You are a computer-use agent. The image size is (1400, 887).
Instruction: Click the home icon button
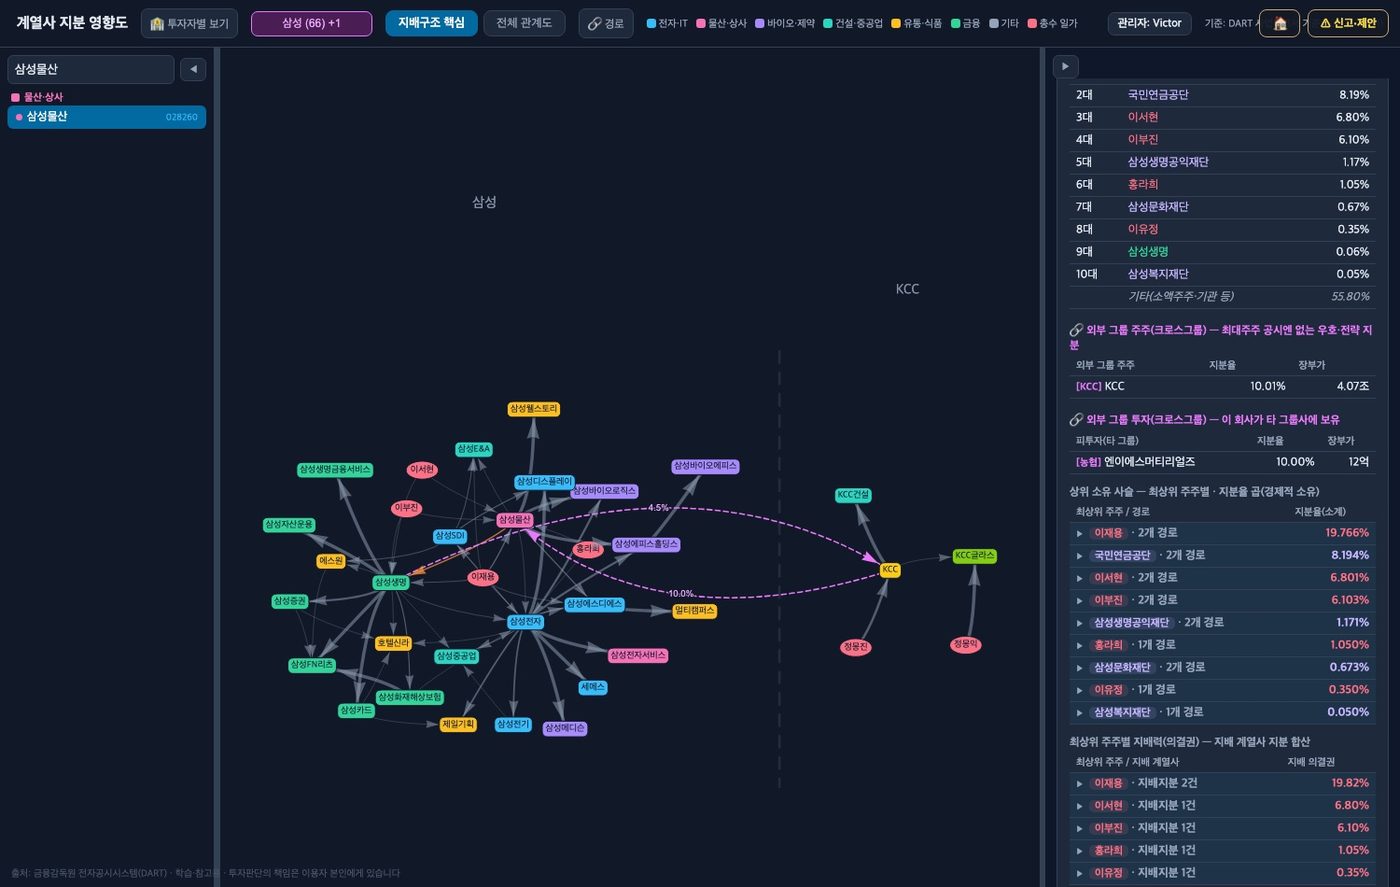1279,23
